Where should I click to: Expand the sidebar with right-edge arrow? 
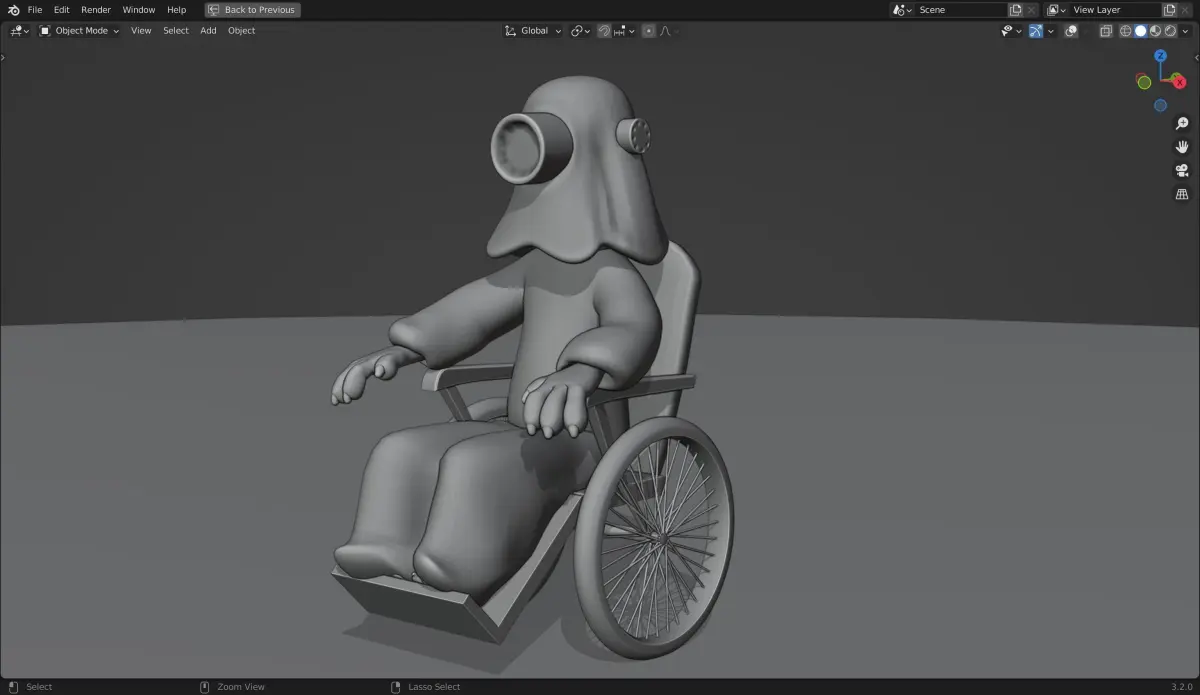(x=1196, y=57)
